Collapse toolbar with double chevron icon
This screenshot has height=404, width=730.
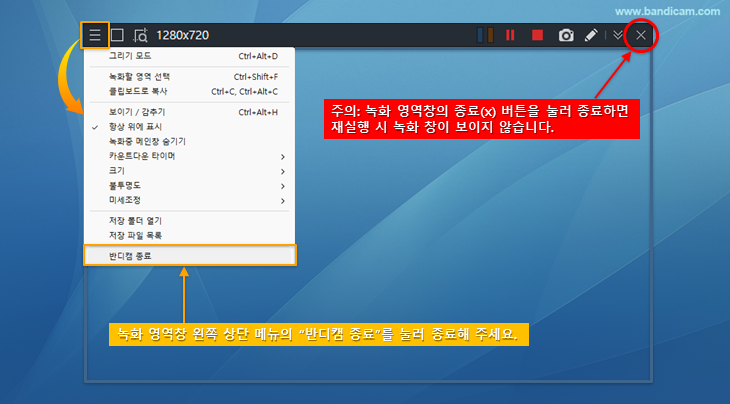point(618,35)
